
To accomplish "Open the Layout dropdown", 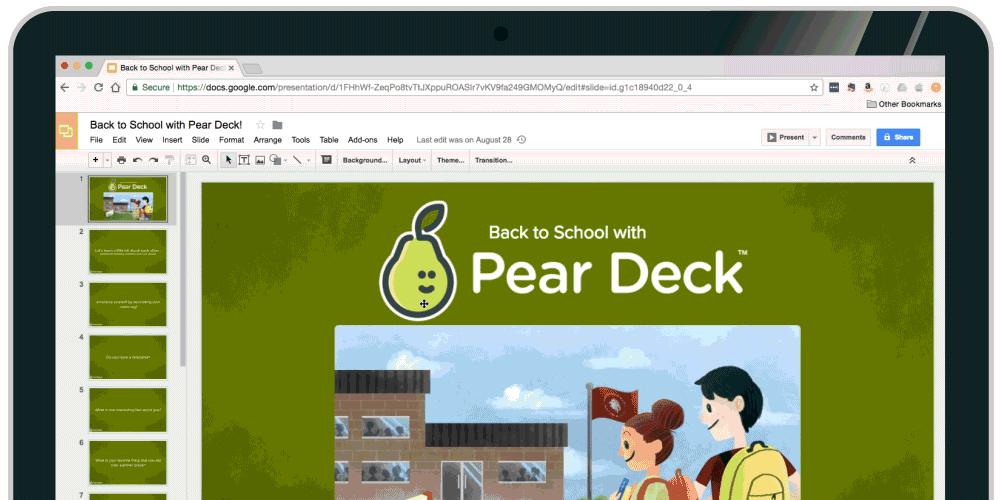I will click(412, 160).
